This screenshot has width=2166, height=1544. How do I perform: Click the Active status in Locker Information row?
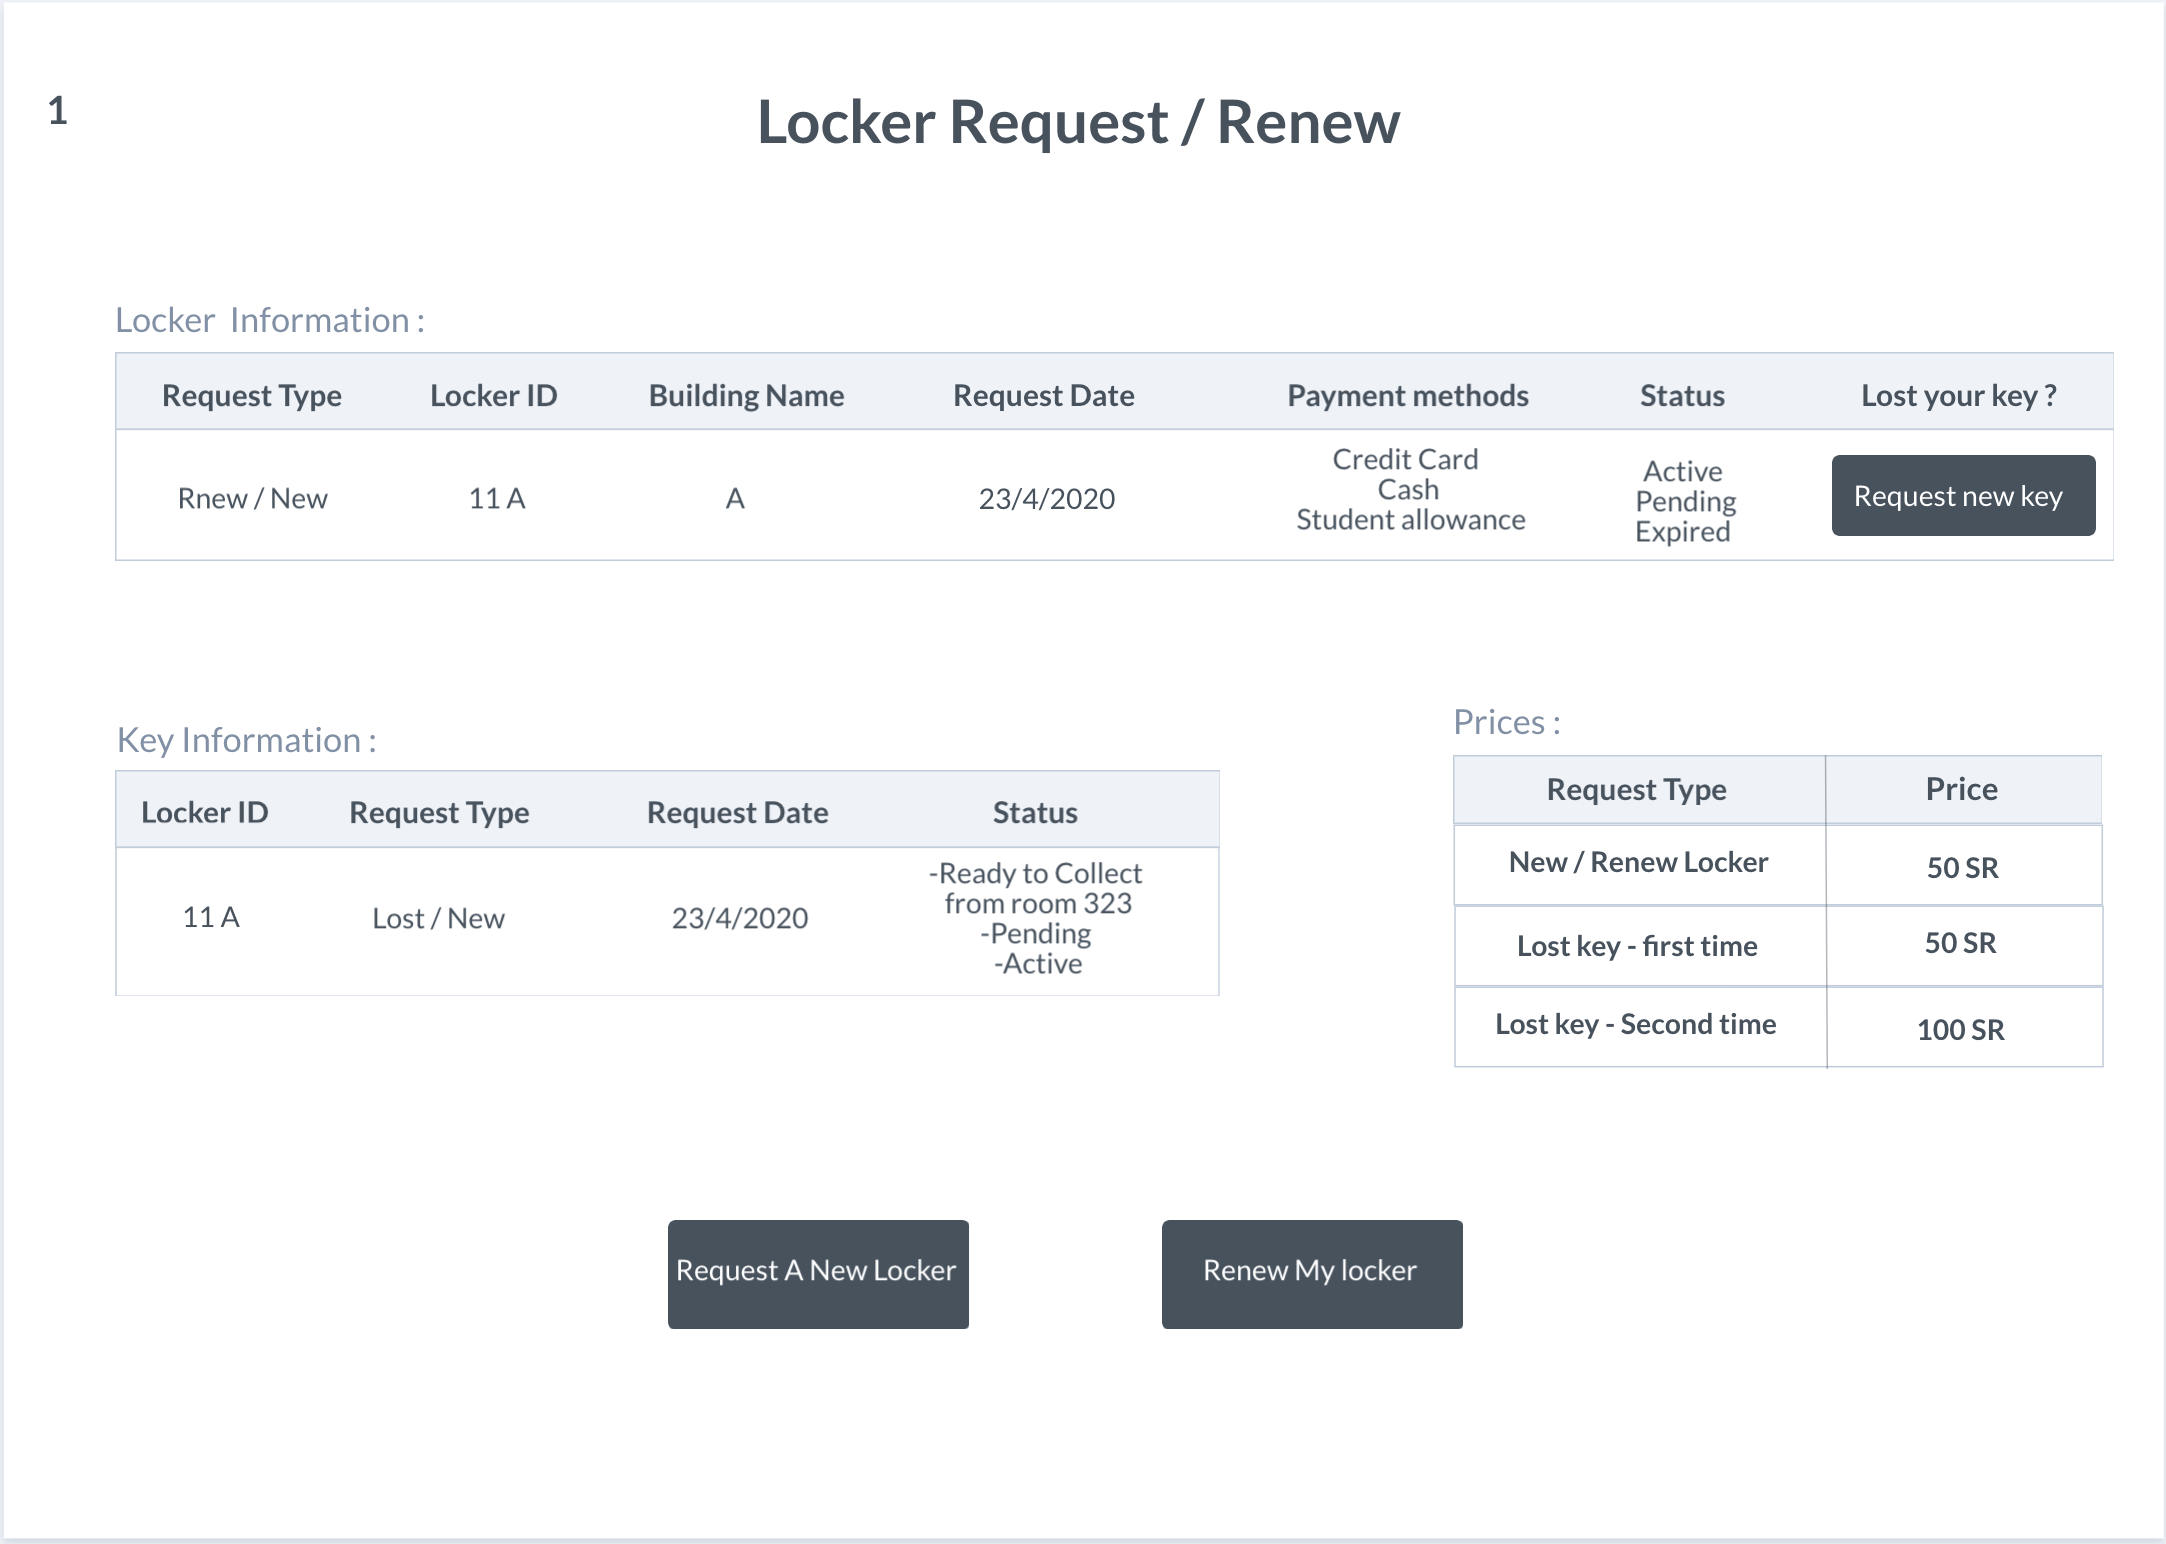click(1683, 471)
